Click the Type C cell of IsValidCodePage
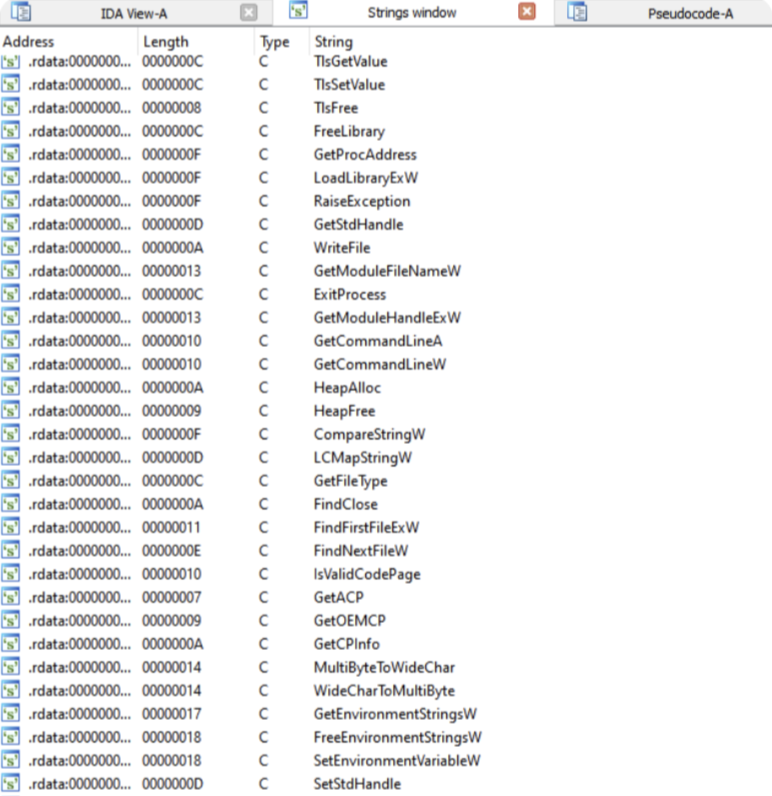The width and height of the screenshot is (772, 796). (263, 575)
